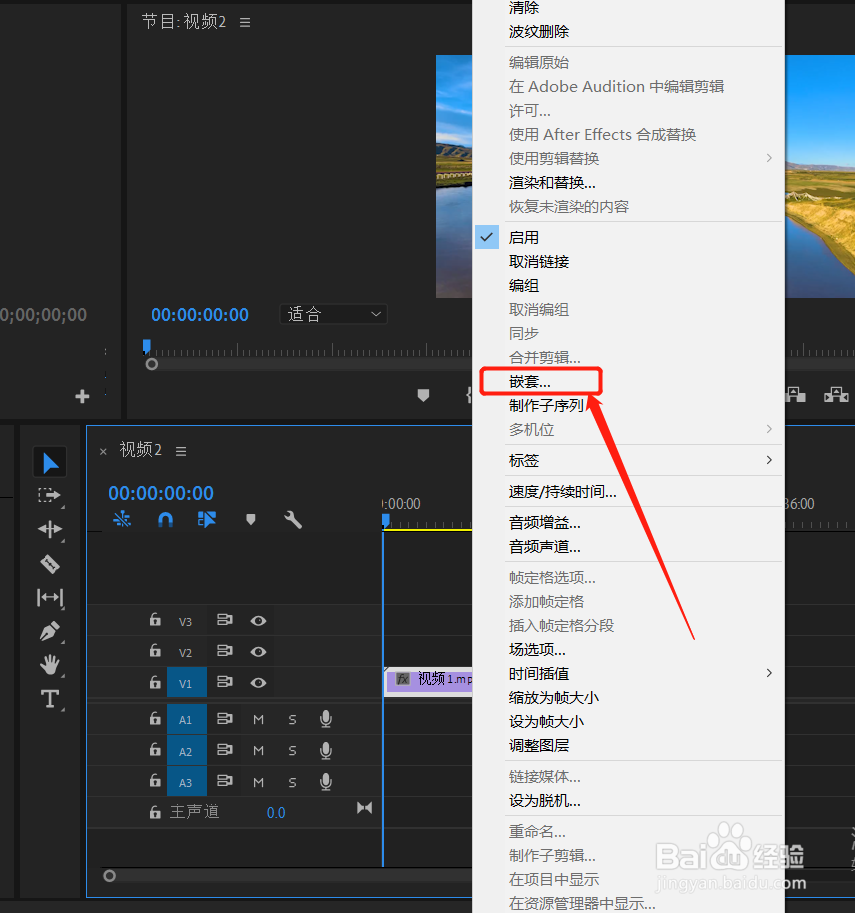The width and height of the screenshot is (855, 913).
Task: Select the Slip tool
Action: 50,597
